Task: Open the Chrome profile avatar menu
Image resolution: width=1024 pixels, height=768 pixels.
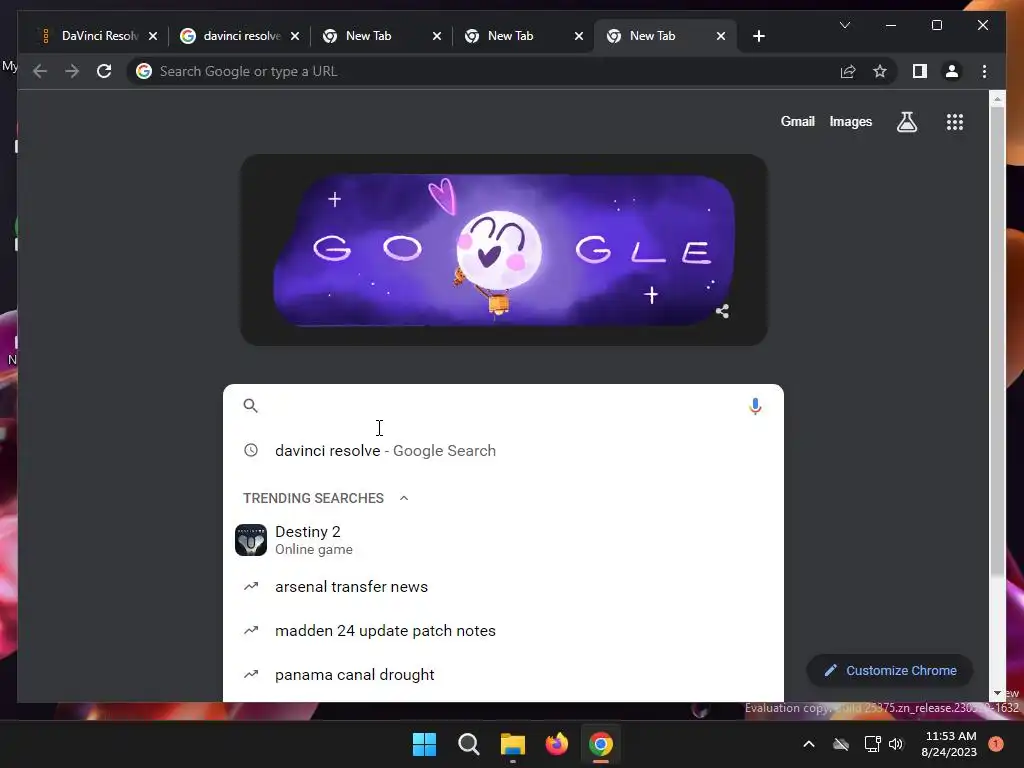Action: (952, 71)
